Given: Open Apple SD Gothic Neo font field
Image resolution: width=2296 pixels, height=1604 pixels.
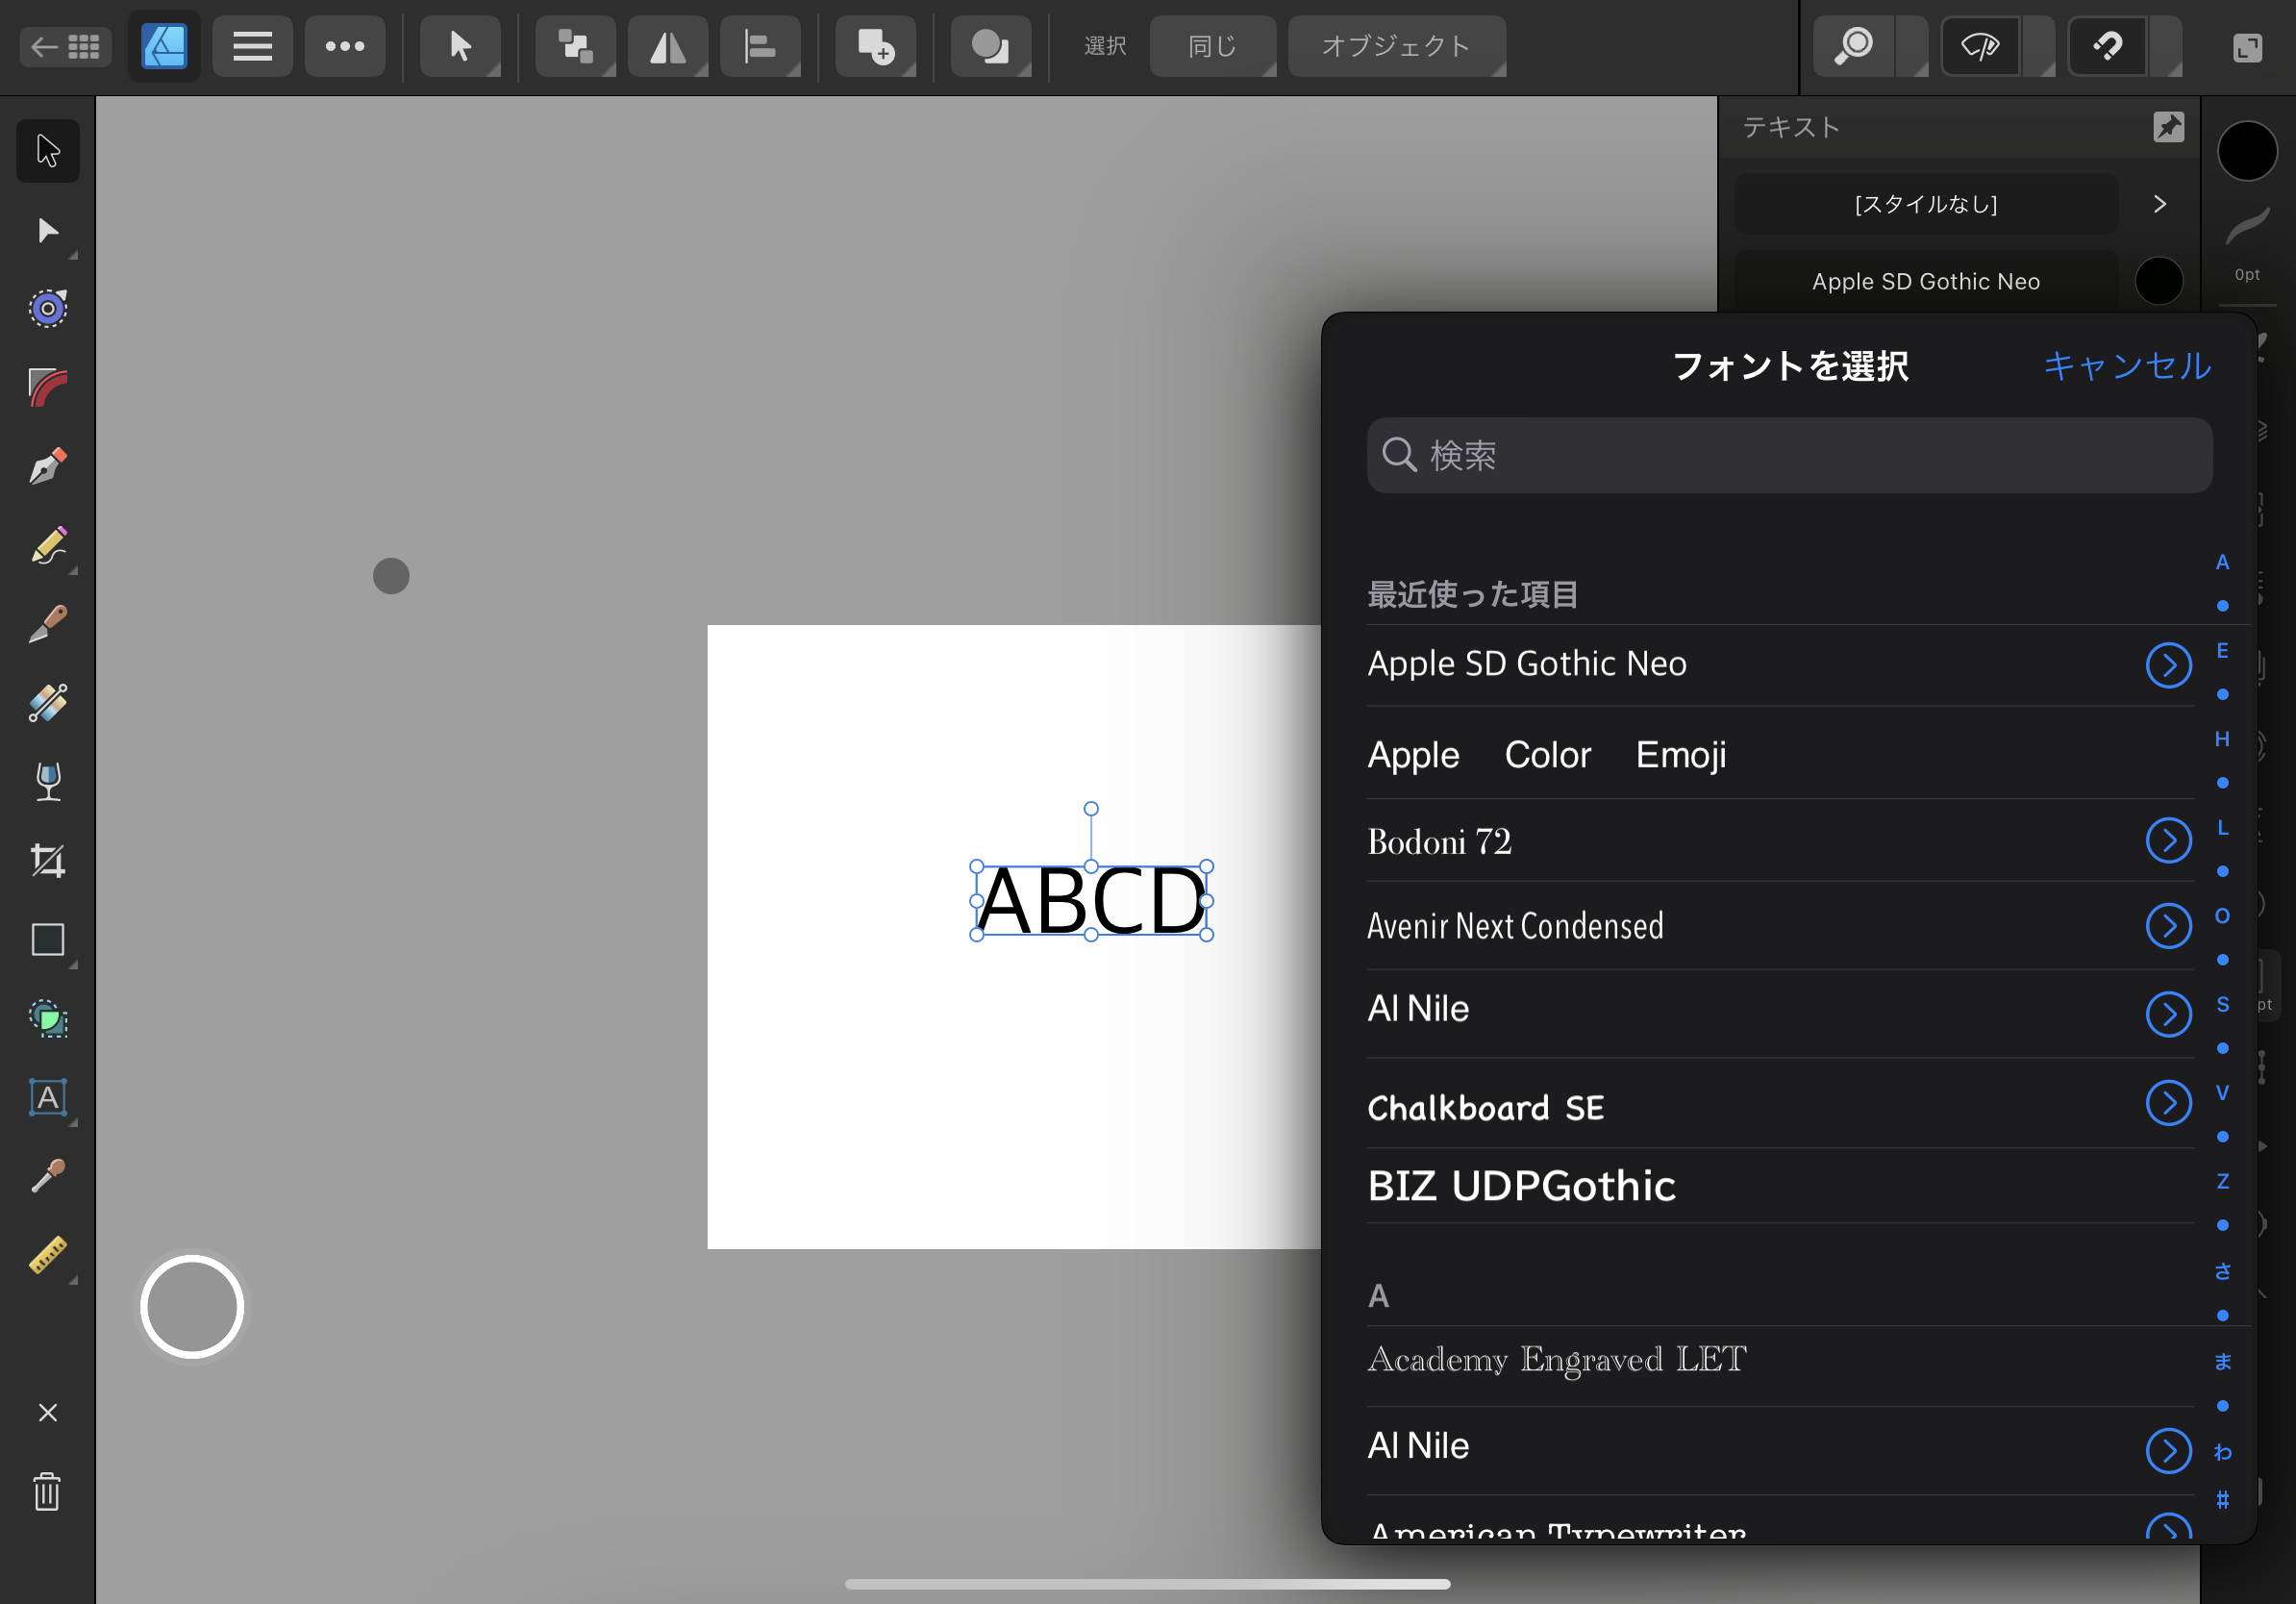Looking at the screenshot, I should (1926, 281).
